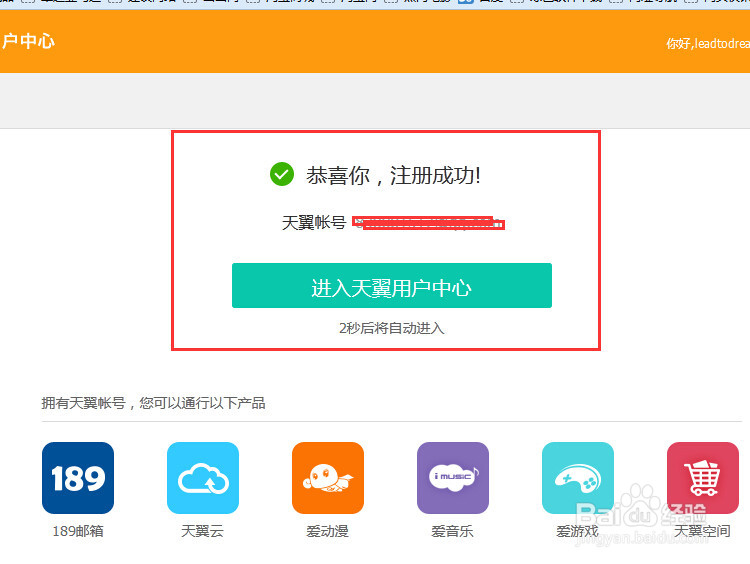Open the 天翼空间 shopping cart icon
The image size is (750, 564).
[x=703, y=477]
